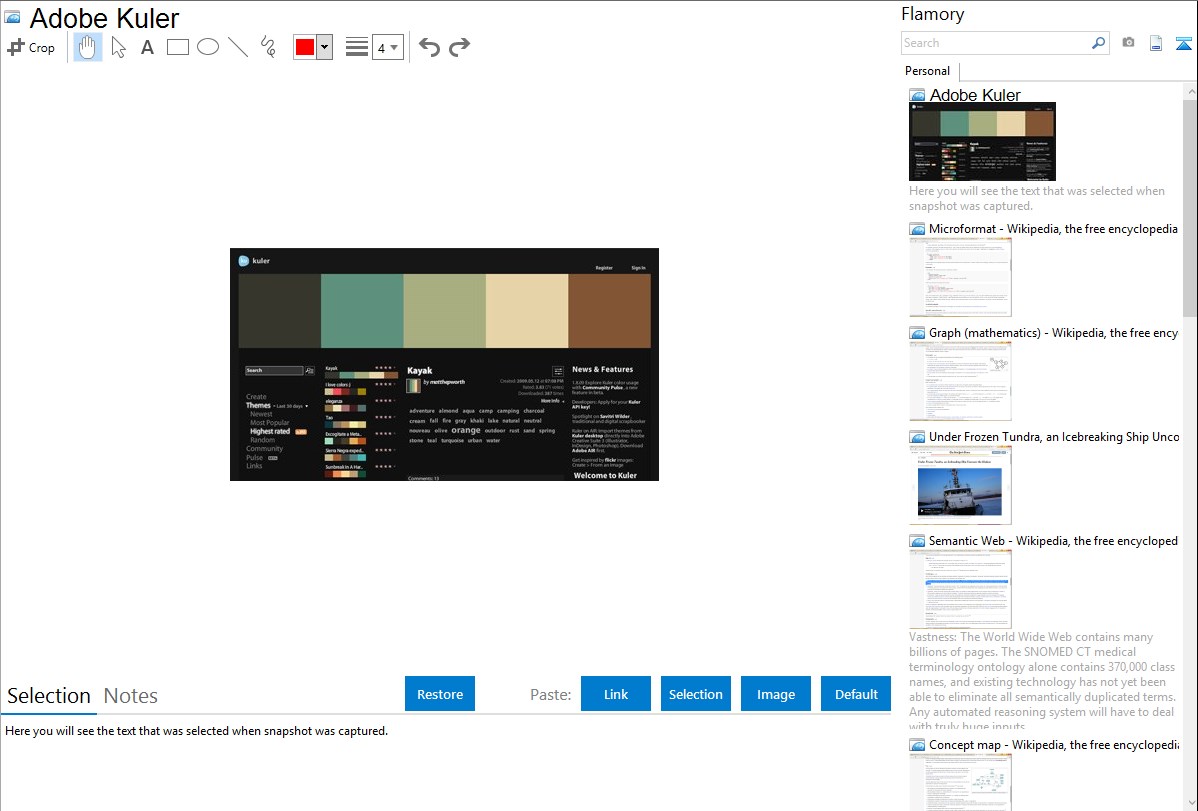Click the document icon beside the camera
This screenshot has width=1198, height=811.
pos(1156,43)
